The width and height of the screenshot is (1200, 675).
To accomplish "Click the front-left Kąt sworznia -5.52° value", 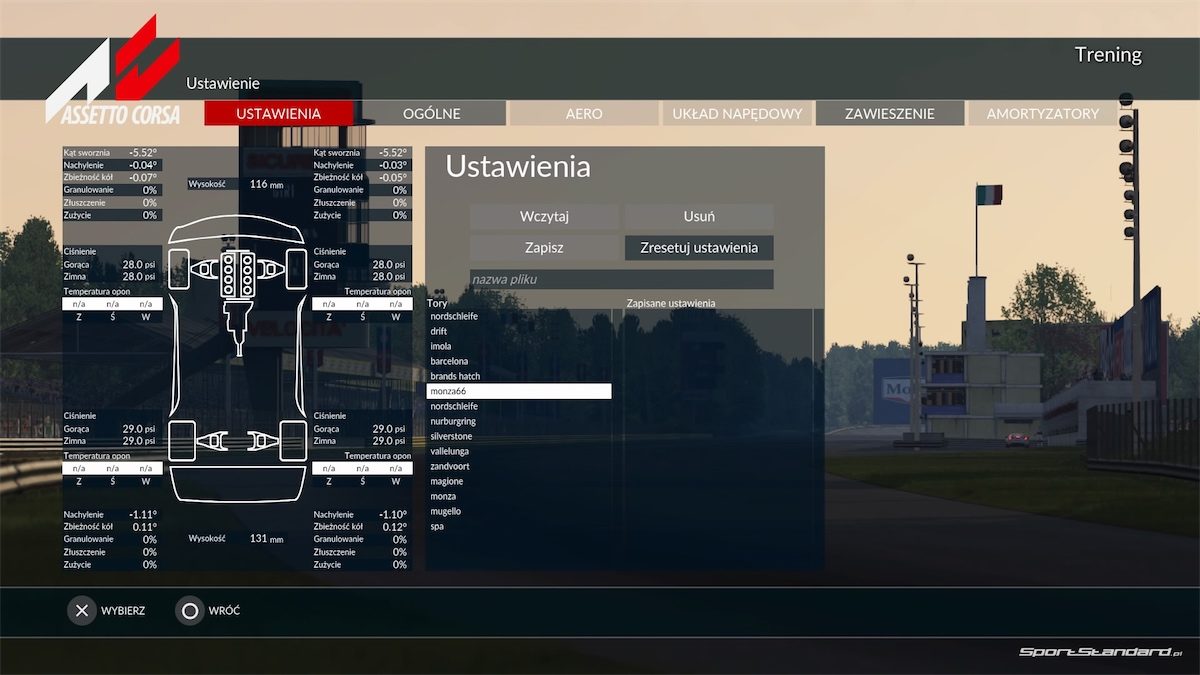I will [x=142, y=152].
